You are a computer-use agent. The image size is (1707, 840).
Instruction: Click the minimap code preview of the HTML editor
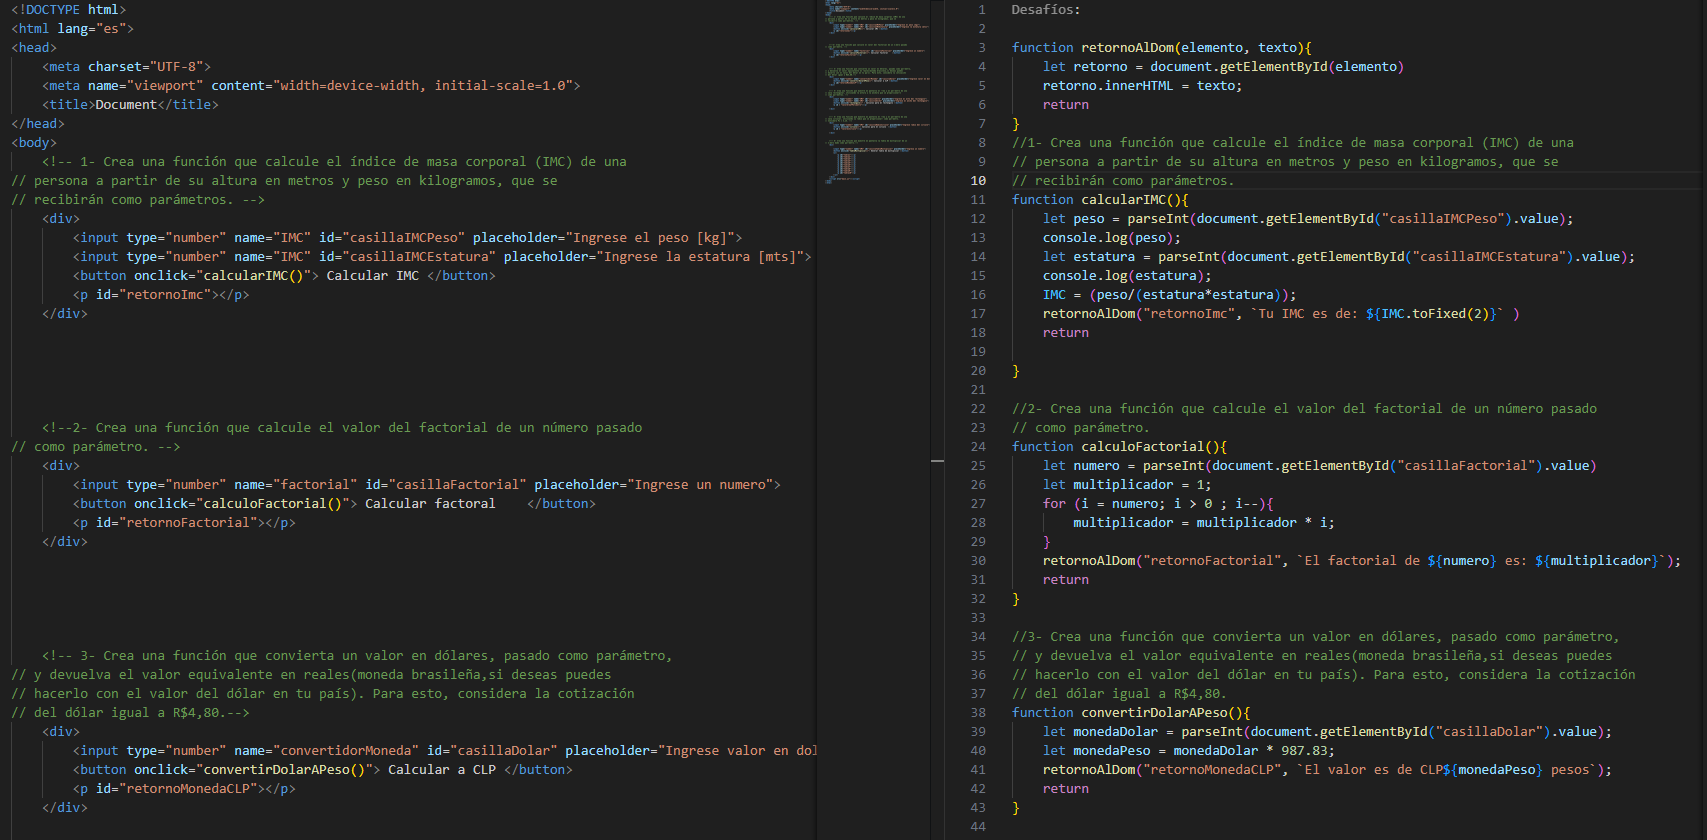(x=876, y=92)
